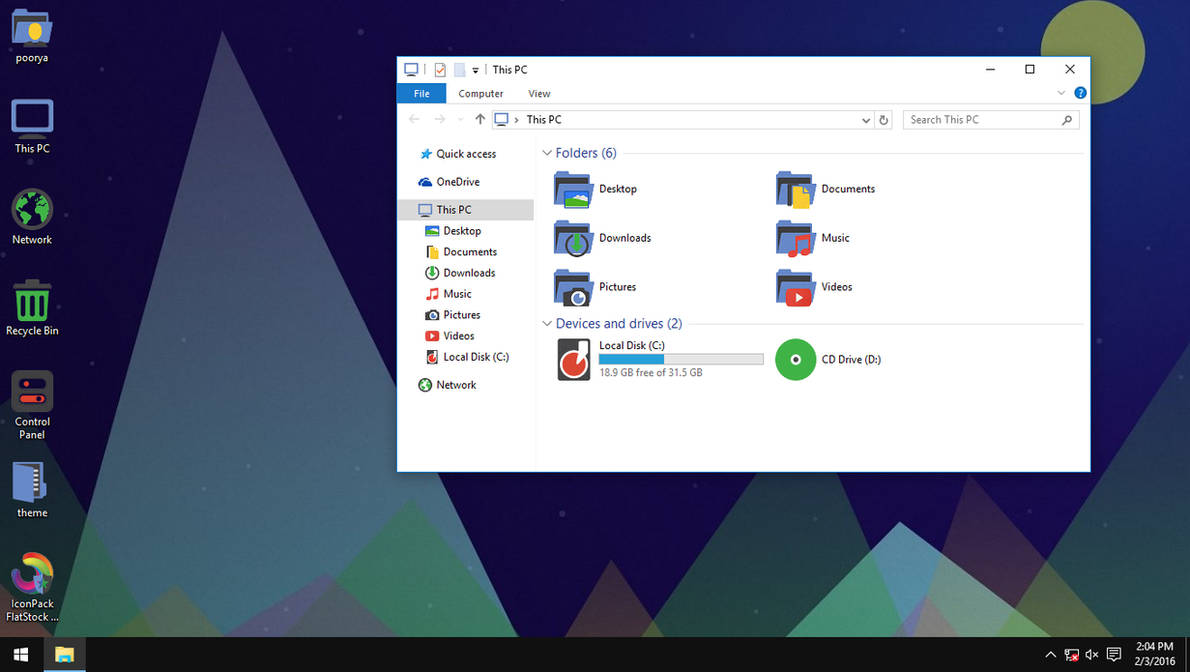The height and width of the screenshot is (672, 1190).
Task: Click the search magnifier icon
Action: [x=1067, y=120]
